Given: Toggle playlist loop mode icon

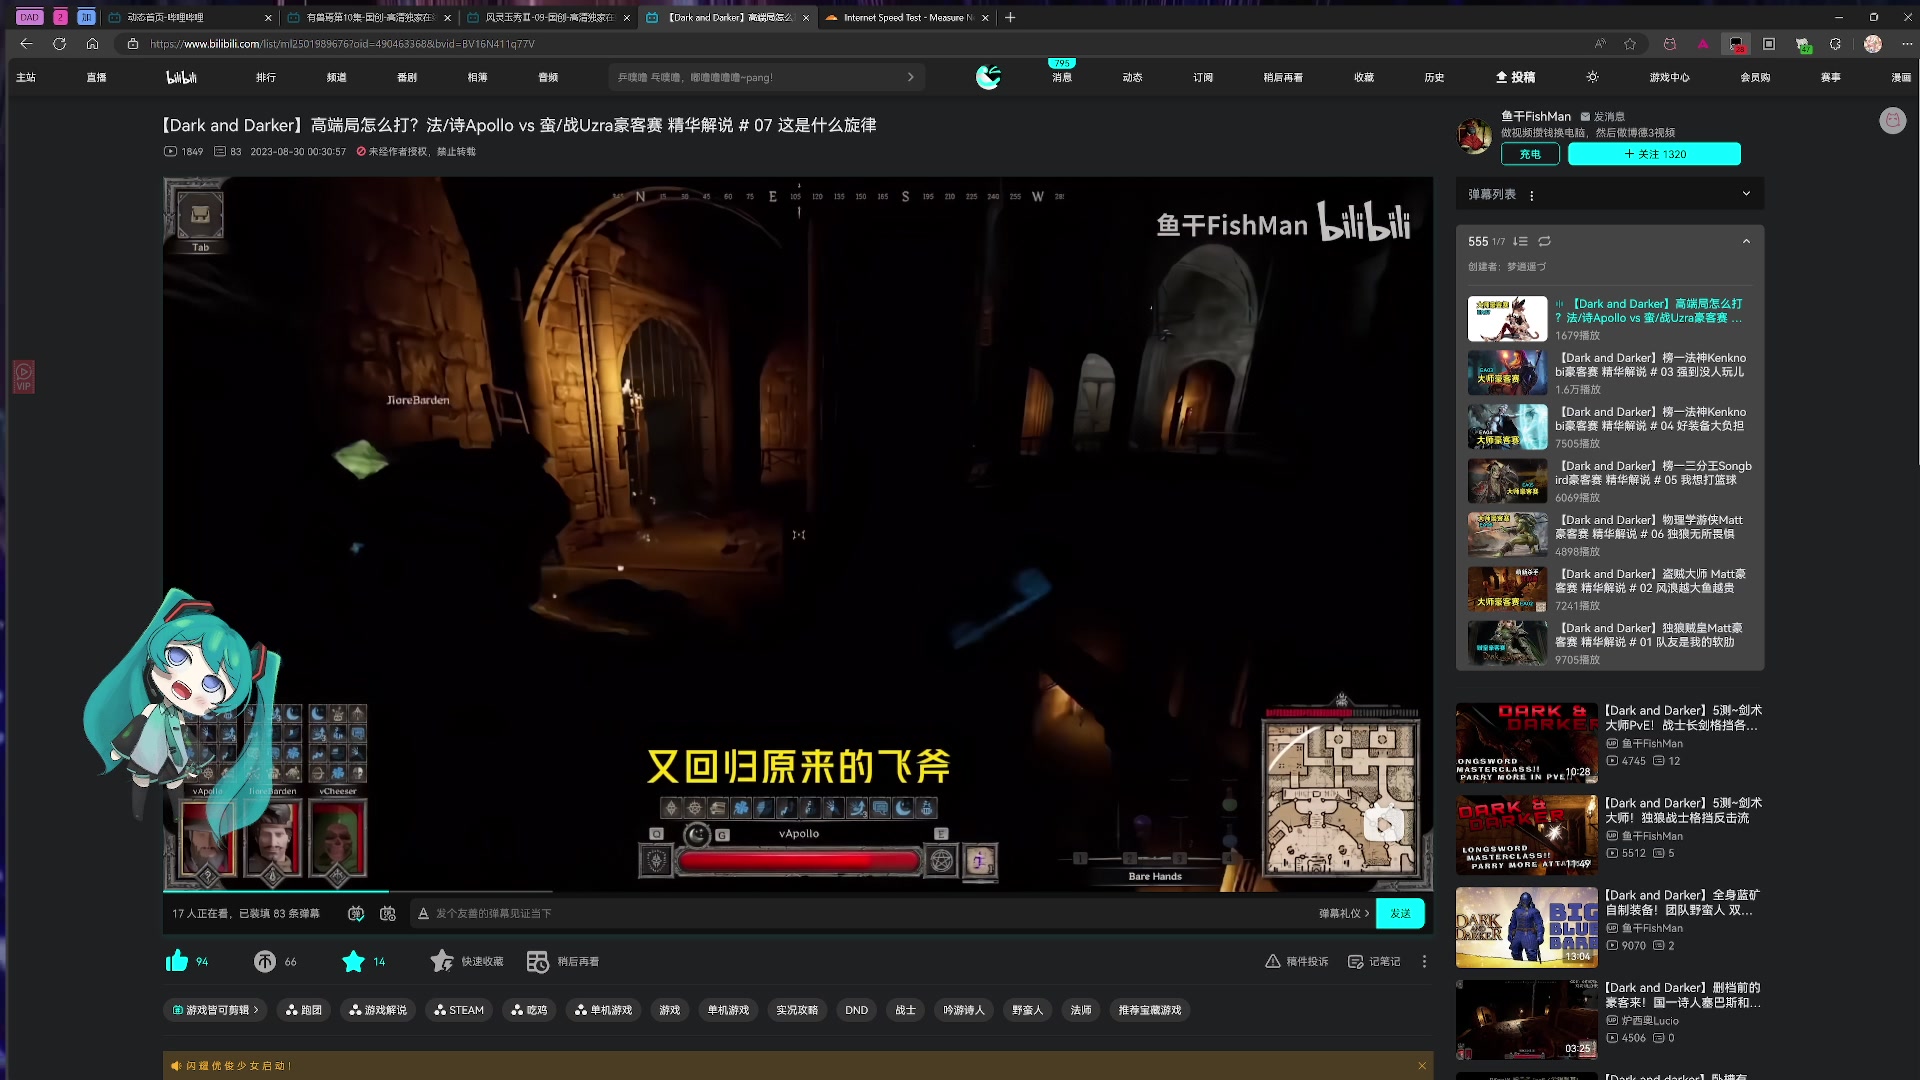Looking at the screenshot, I should pyautogui.click(x=1544, y=241).
